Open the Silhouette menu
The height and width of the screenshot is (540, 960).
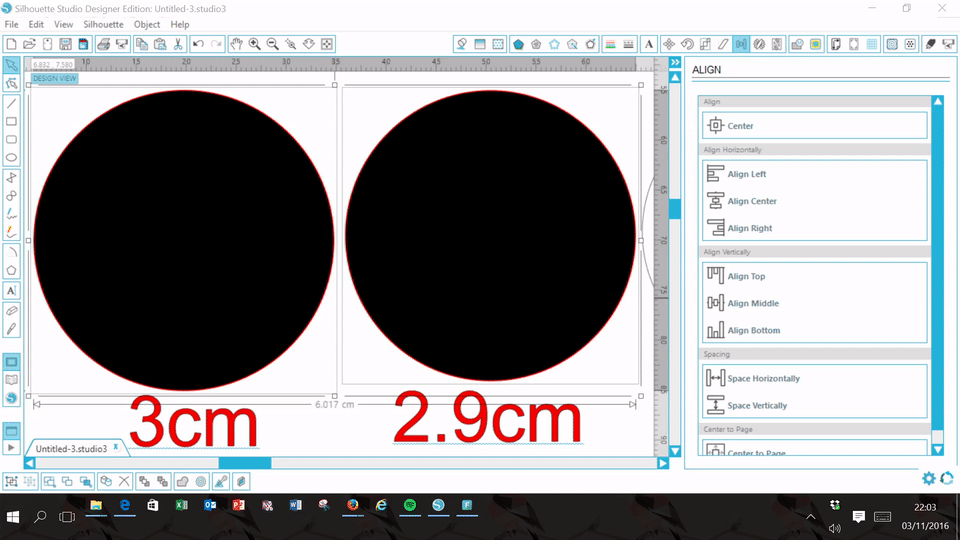pyautogui.click(x=103, y=24)
